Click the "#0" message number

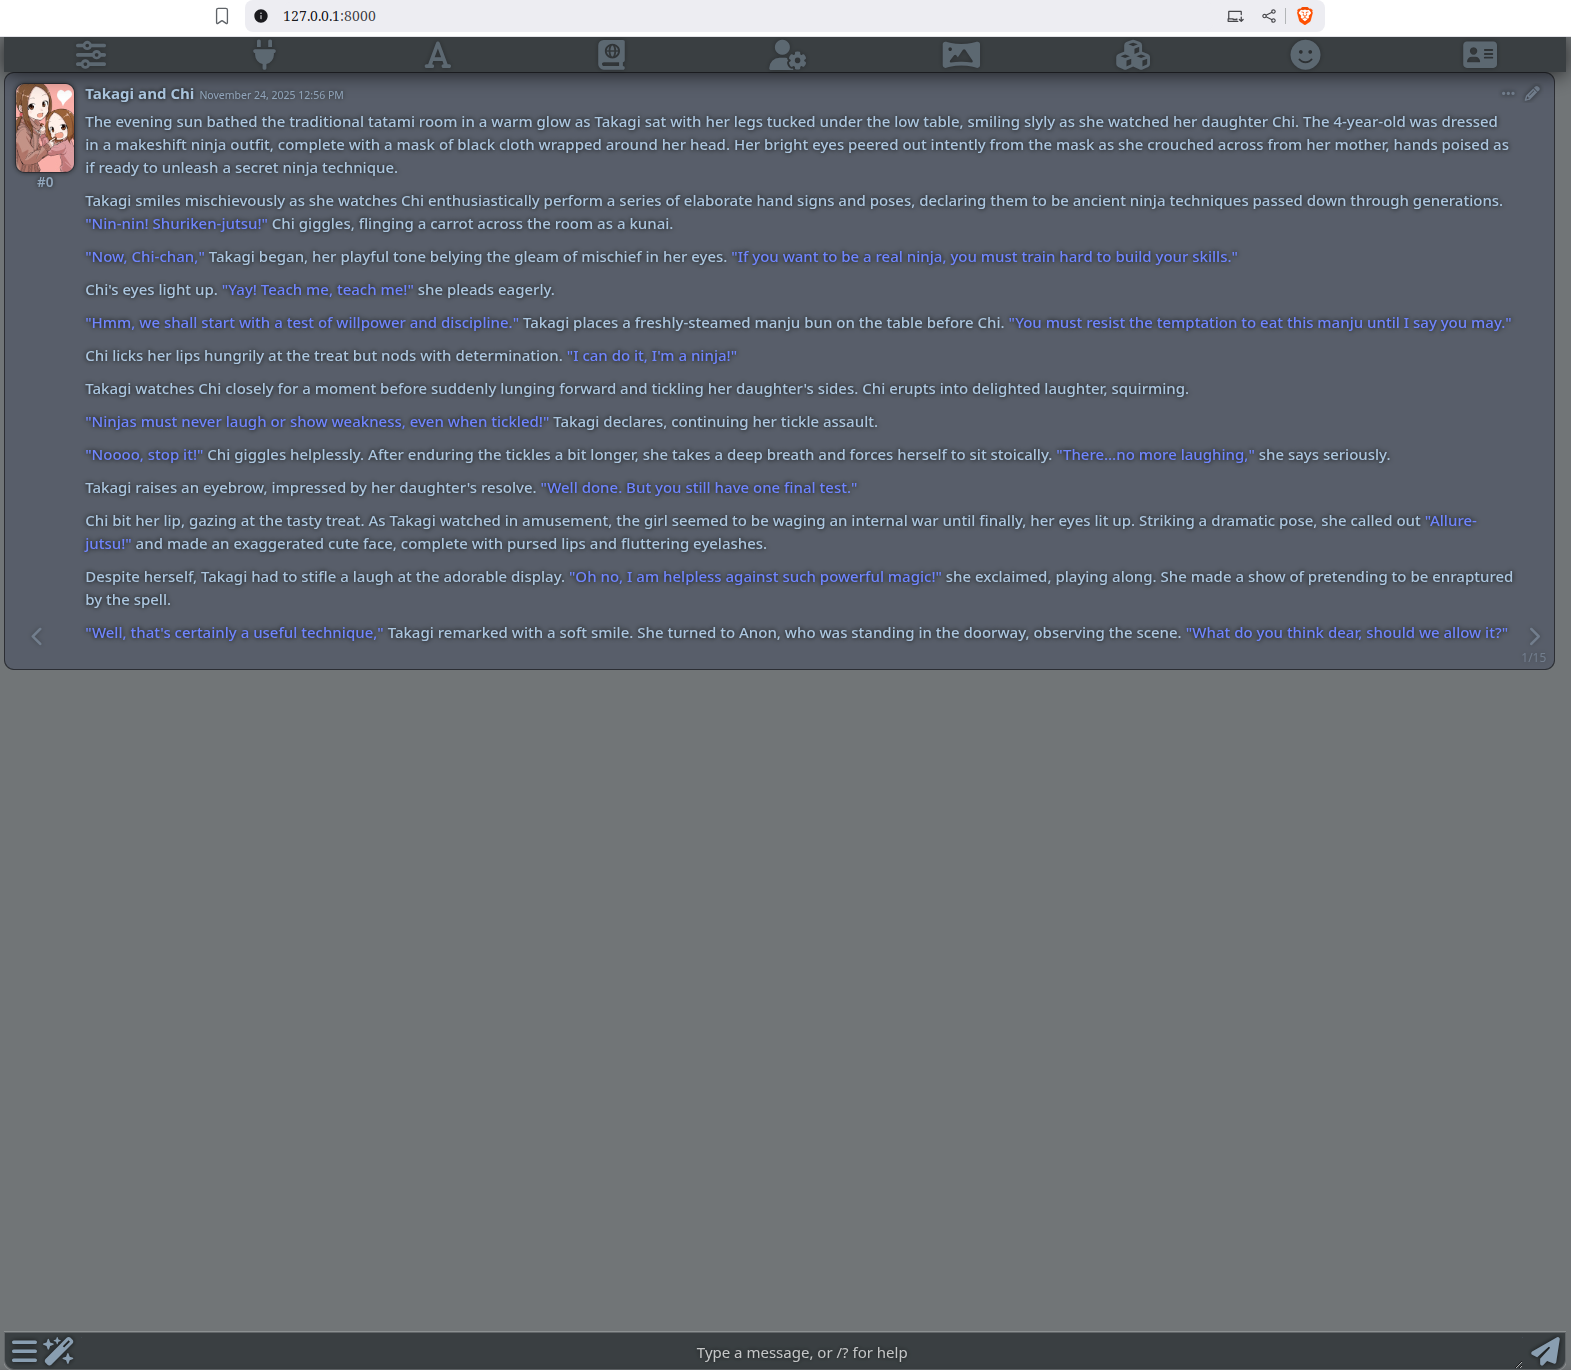pos(45,182)
